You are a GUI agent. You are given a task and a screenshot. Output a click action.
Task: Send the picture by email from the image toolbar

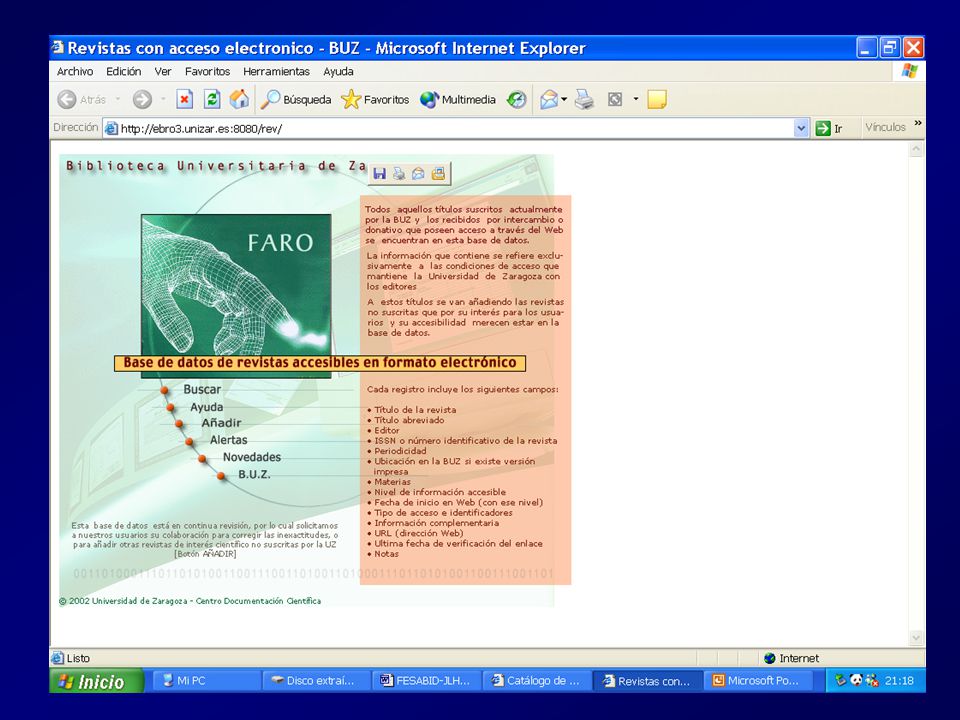(418, 174)
